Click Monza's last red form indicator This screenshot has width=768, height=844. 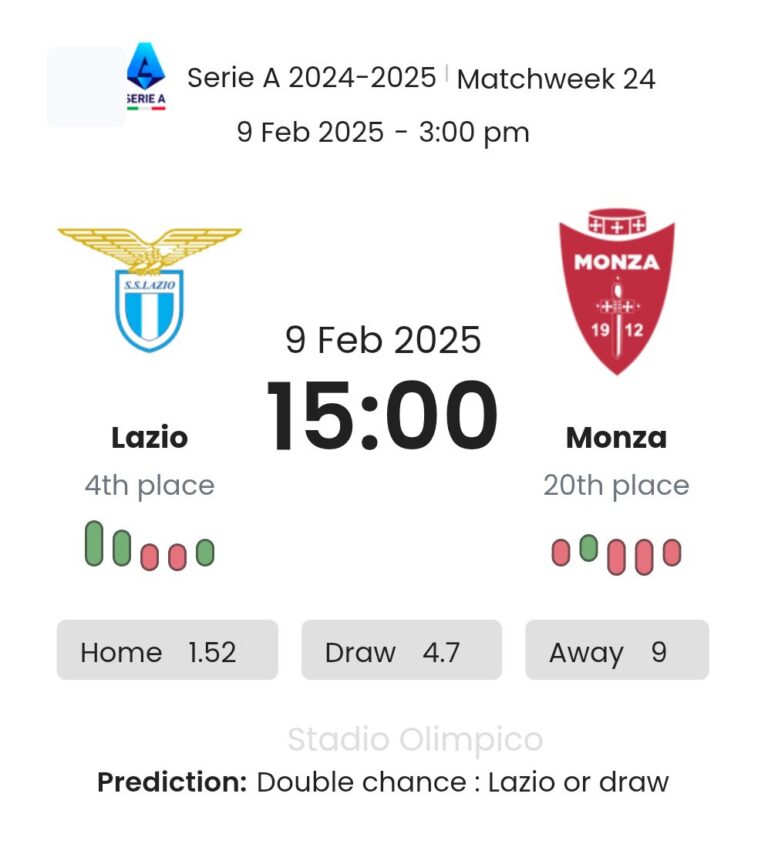coord(672,552)
